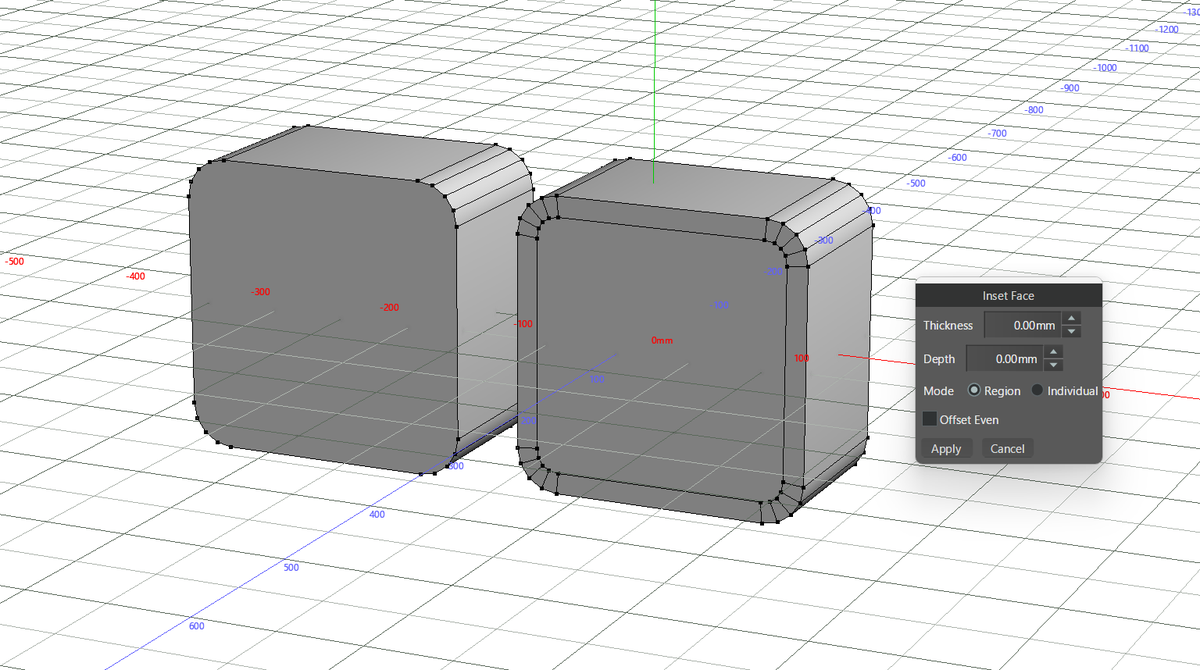Enable the Offset Even checkbox
The width and height of the screenshot is (1200, 670).
click(x=930, y=419)
